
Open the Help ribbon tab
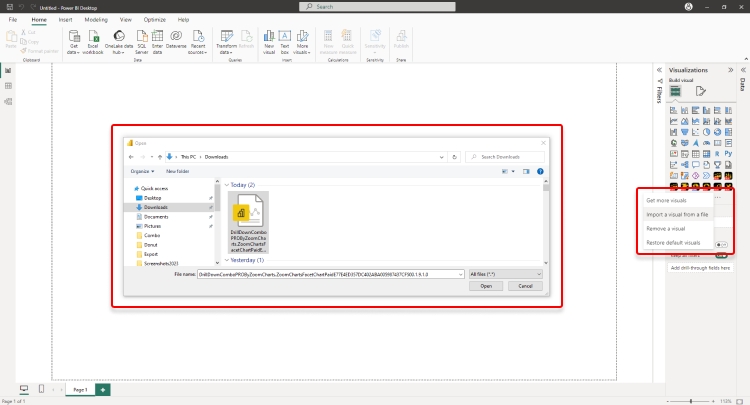pos(183,20)
